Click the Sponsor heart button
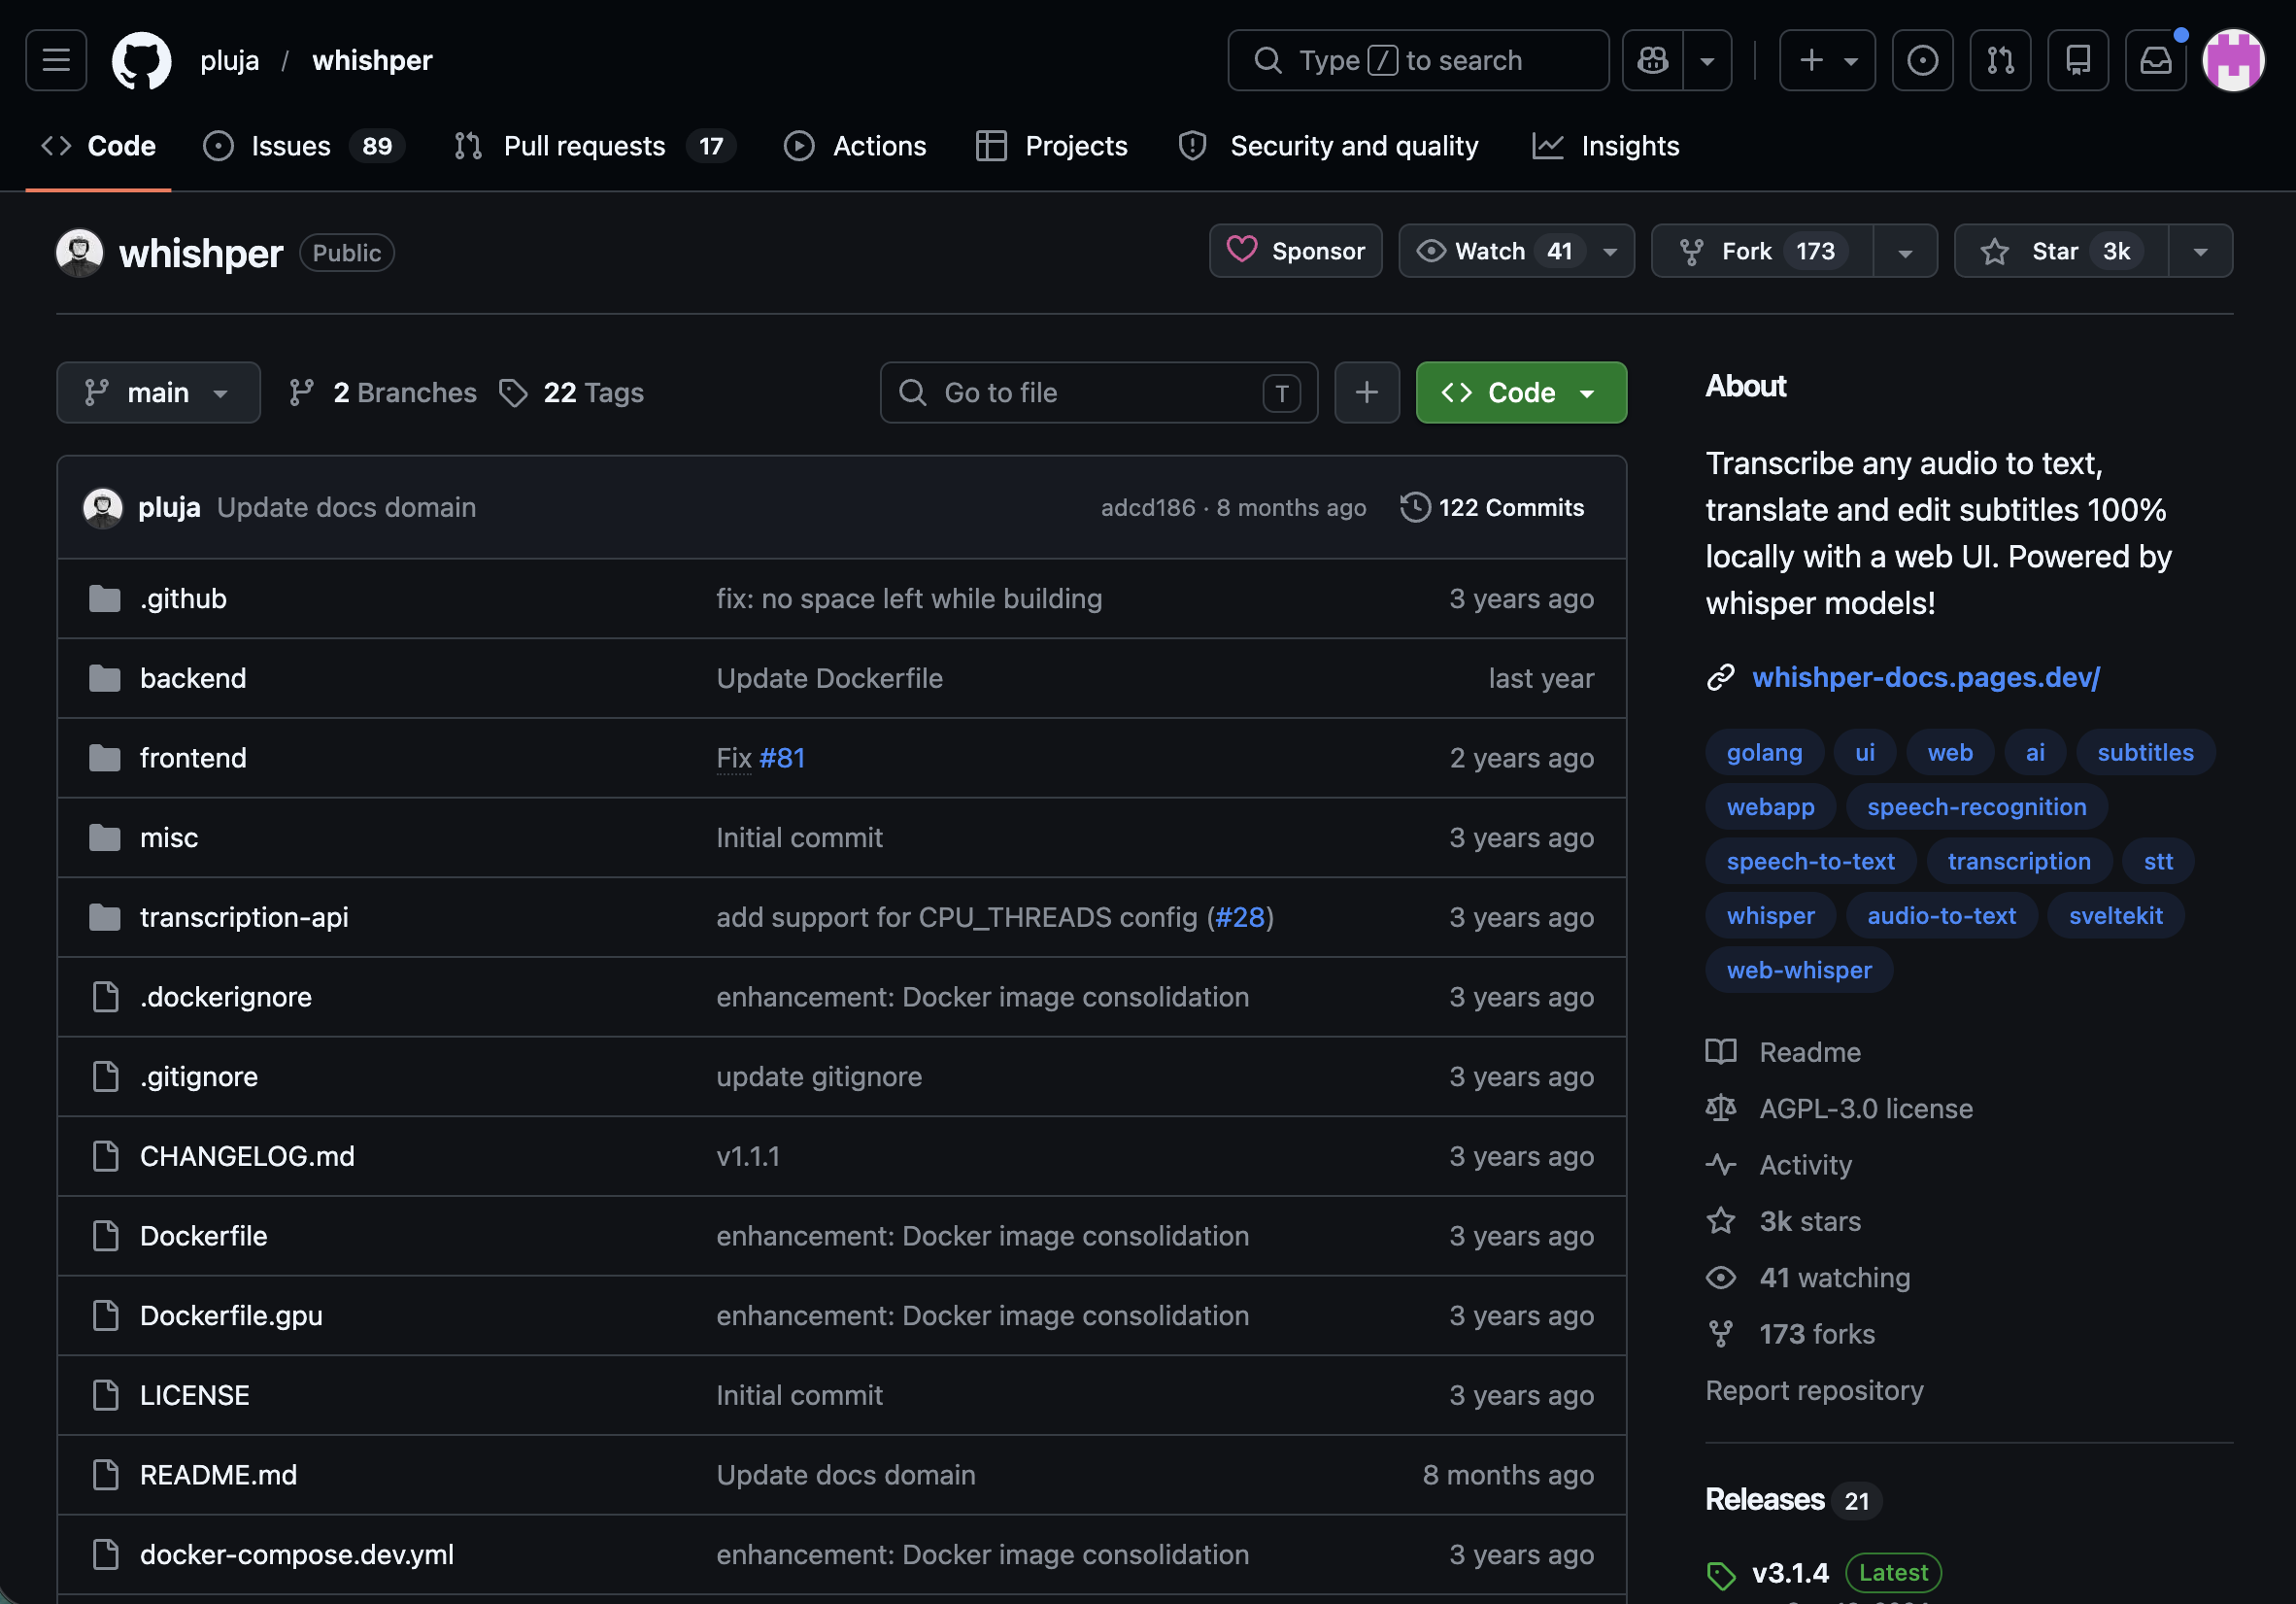This screenshot has width=2296, height=1604. tap(1295, 251)
